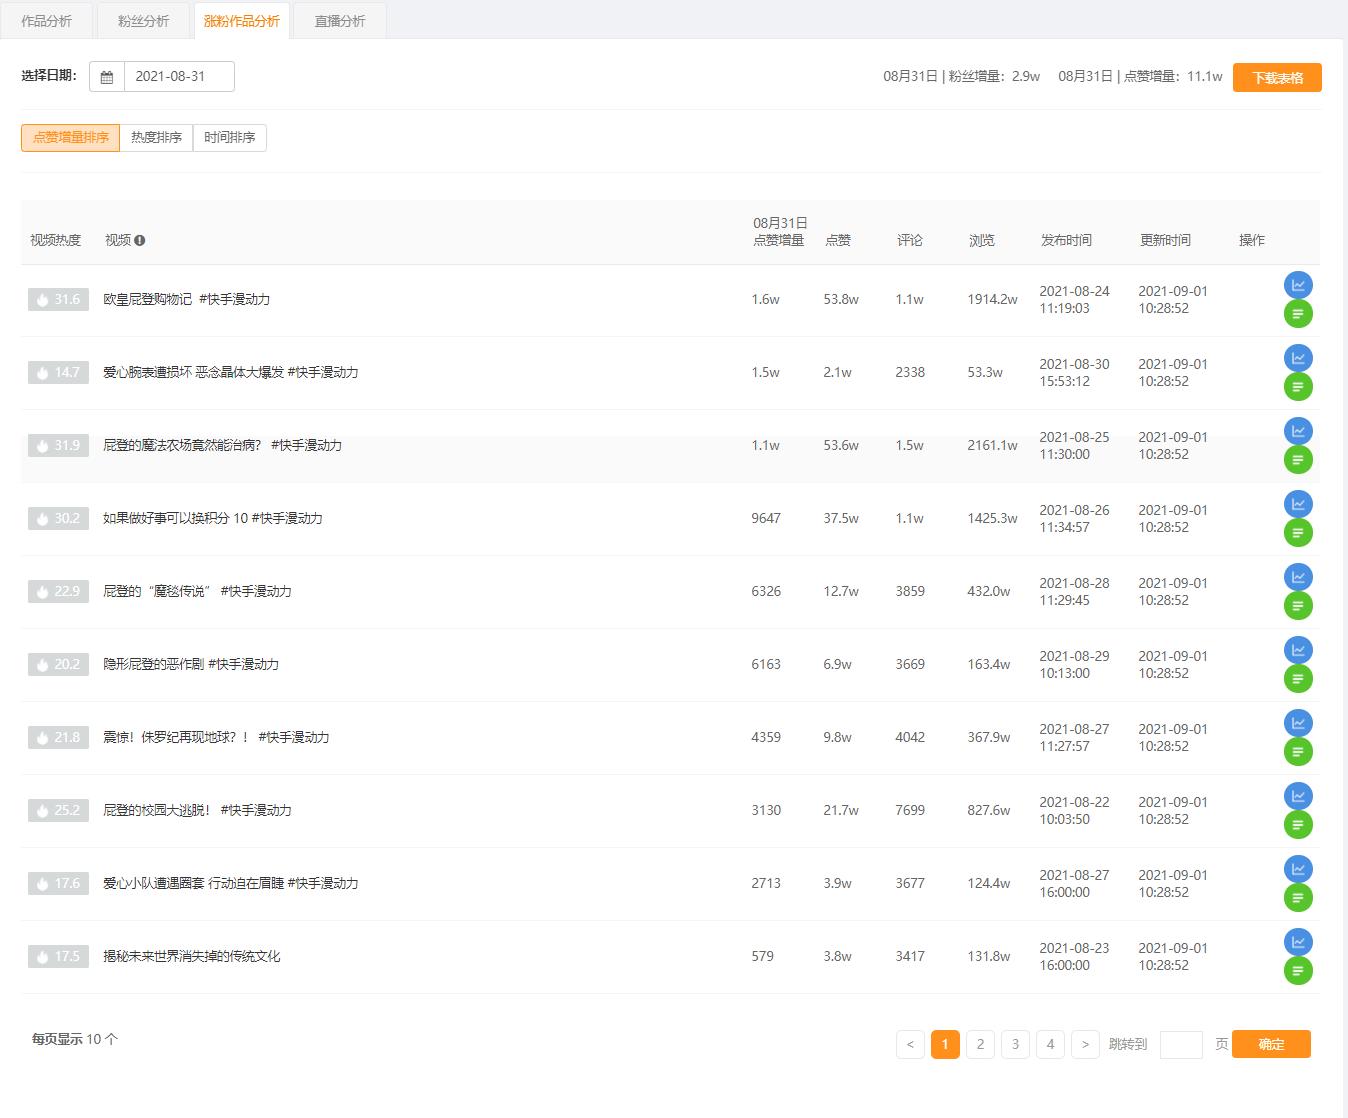1348x1118 pixels.
Task: Click the 确定 jump button
Action: coord(1271,1044)
